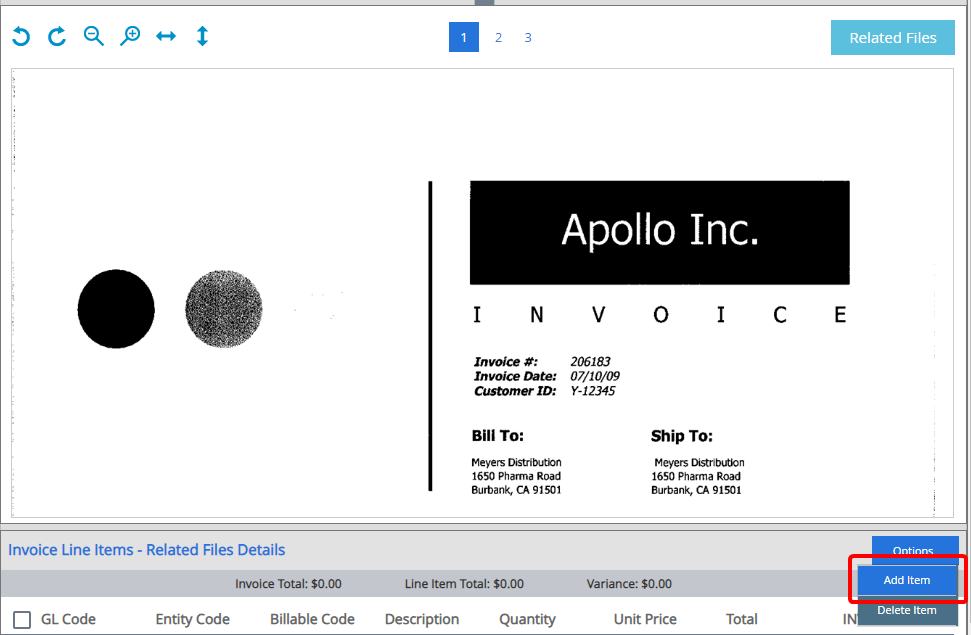Rotate the invoice counterclockwise

click(21, 37)
